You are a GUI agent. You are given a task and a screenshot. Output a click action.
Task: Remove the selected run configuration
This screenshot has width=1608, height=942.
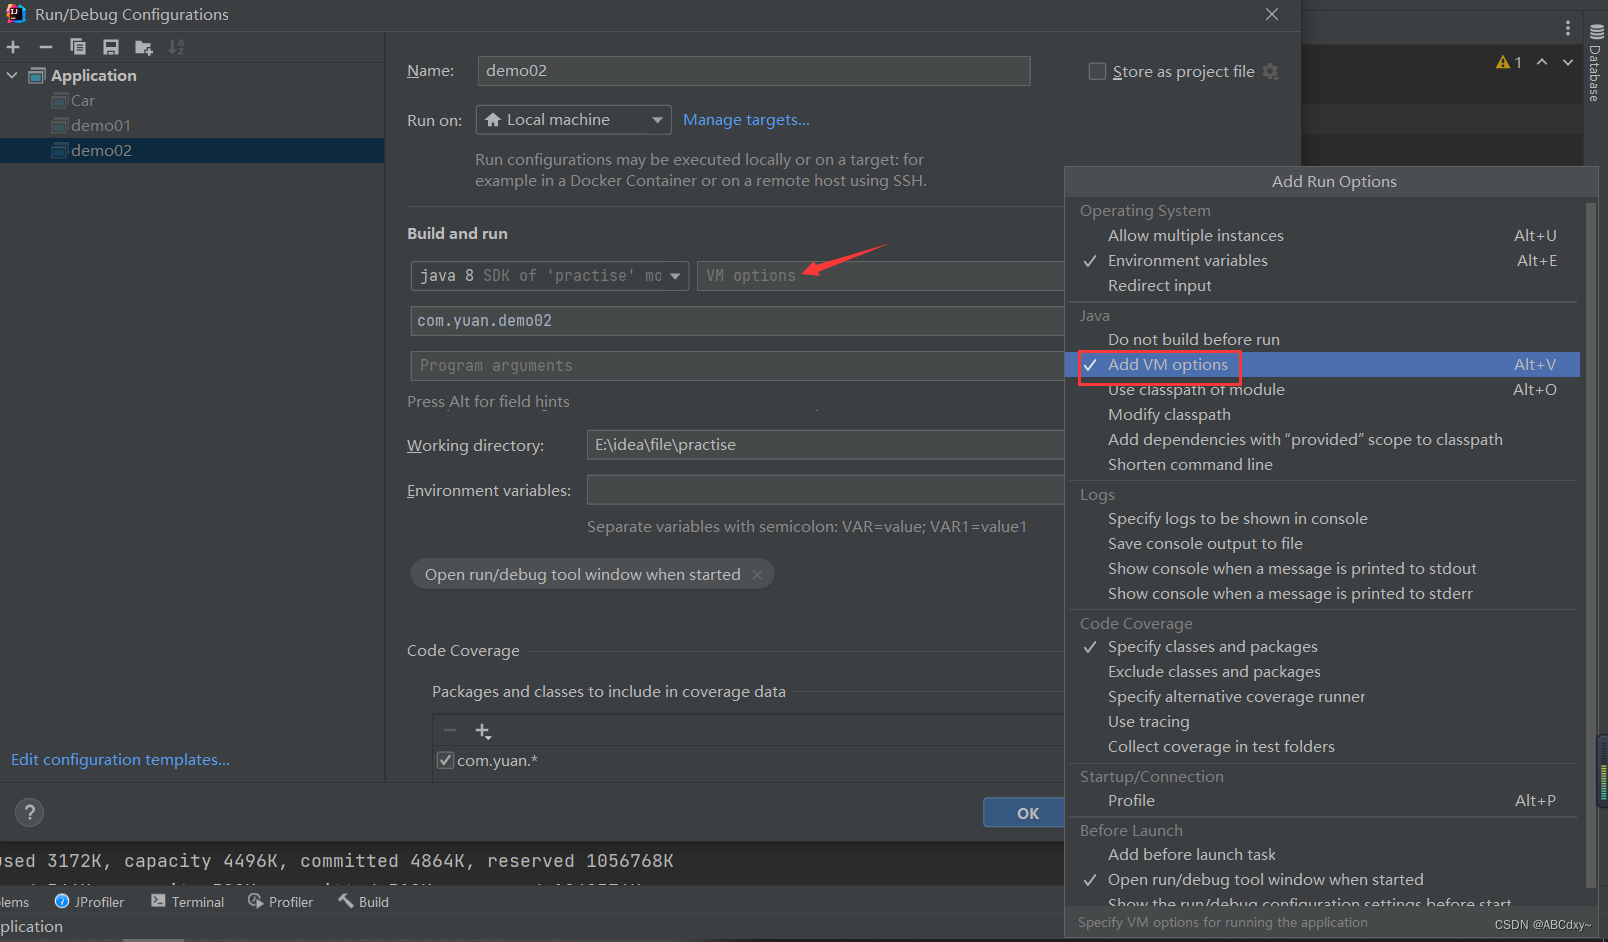click(x=45, y=46)
